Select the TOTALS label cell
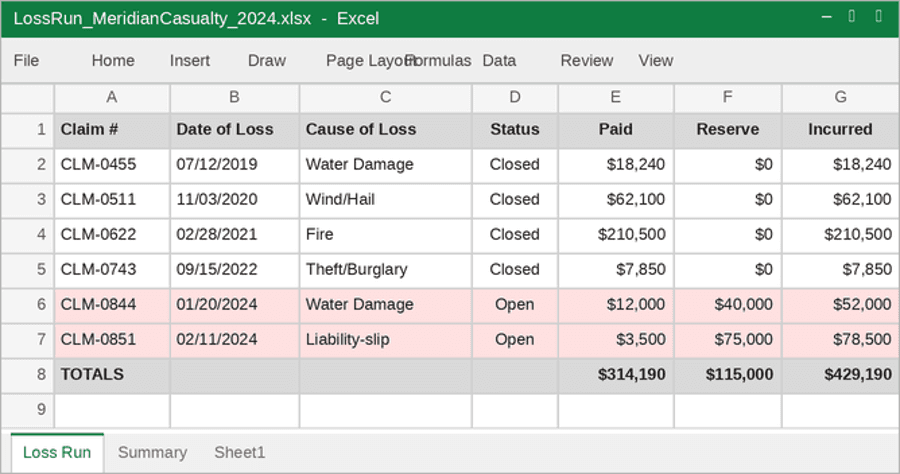 pyautogui.click(x=112, y=375)
